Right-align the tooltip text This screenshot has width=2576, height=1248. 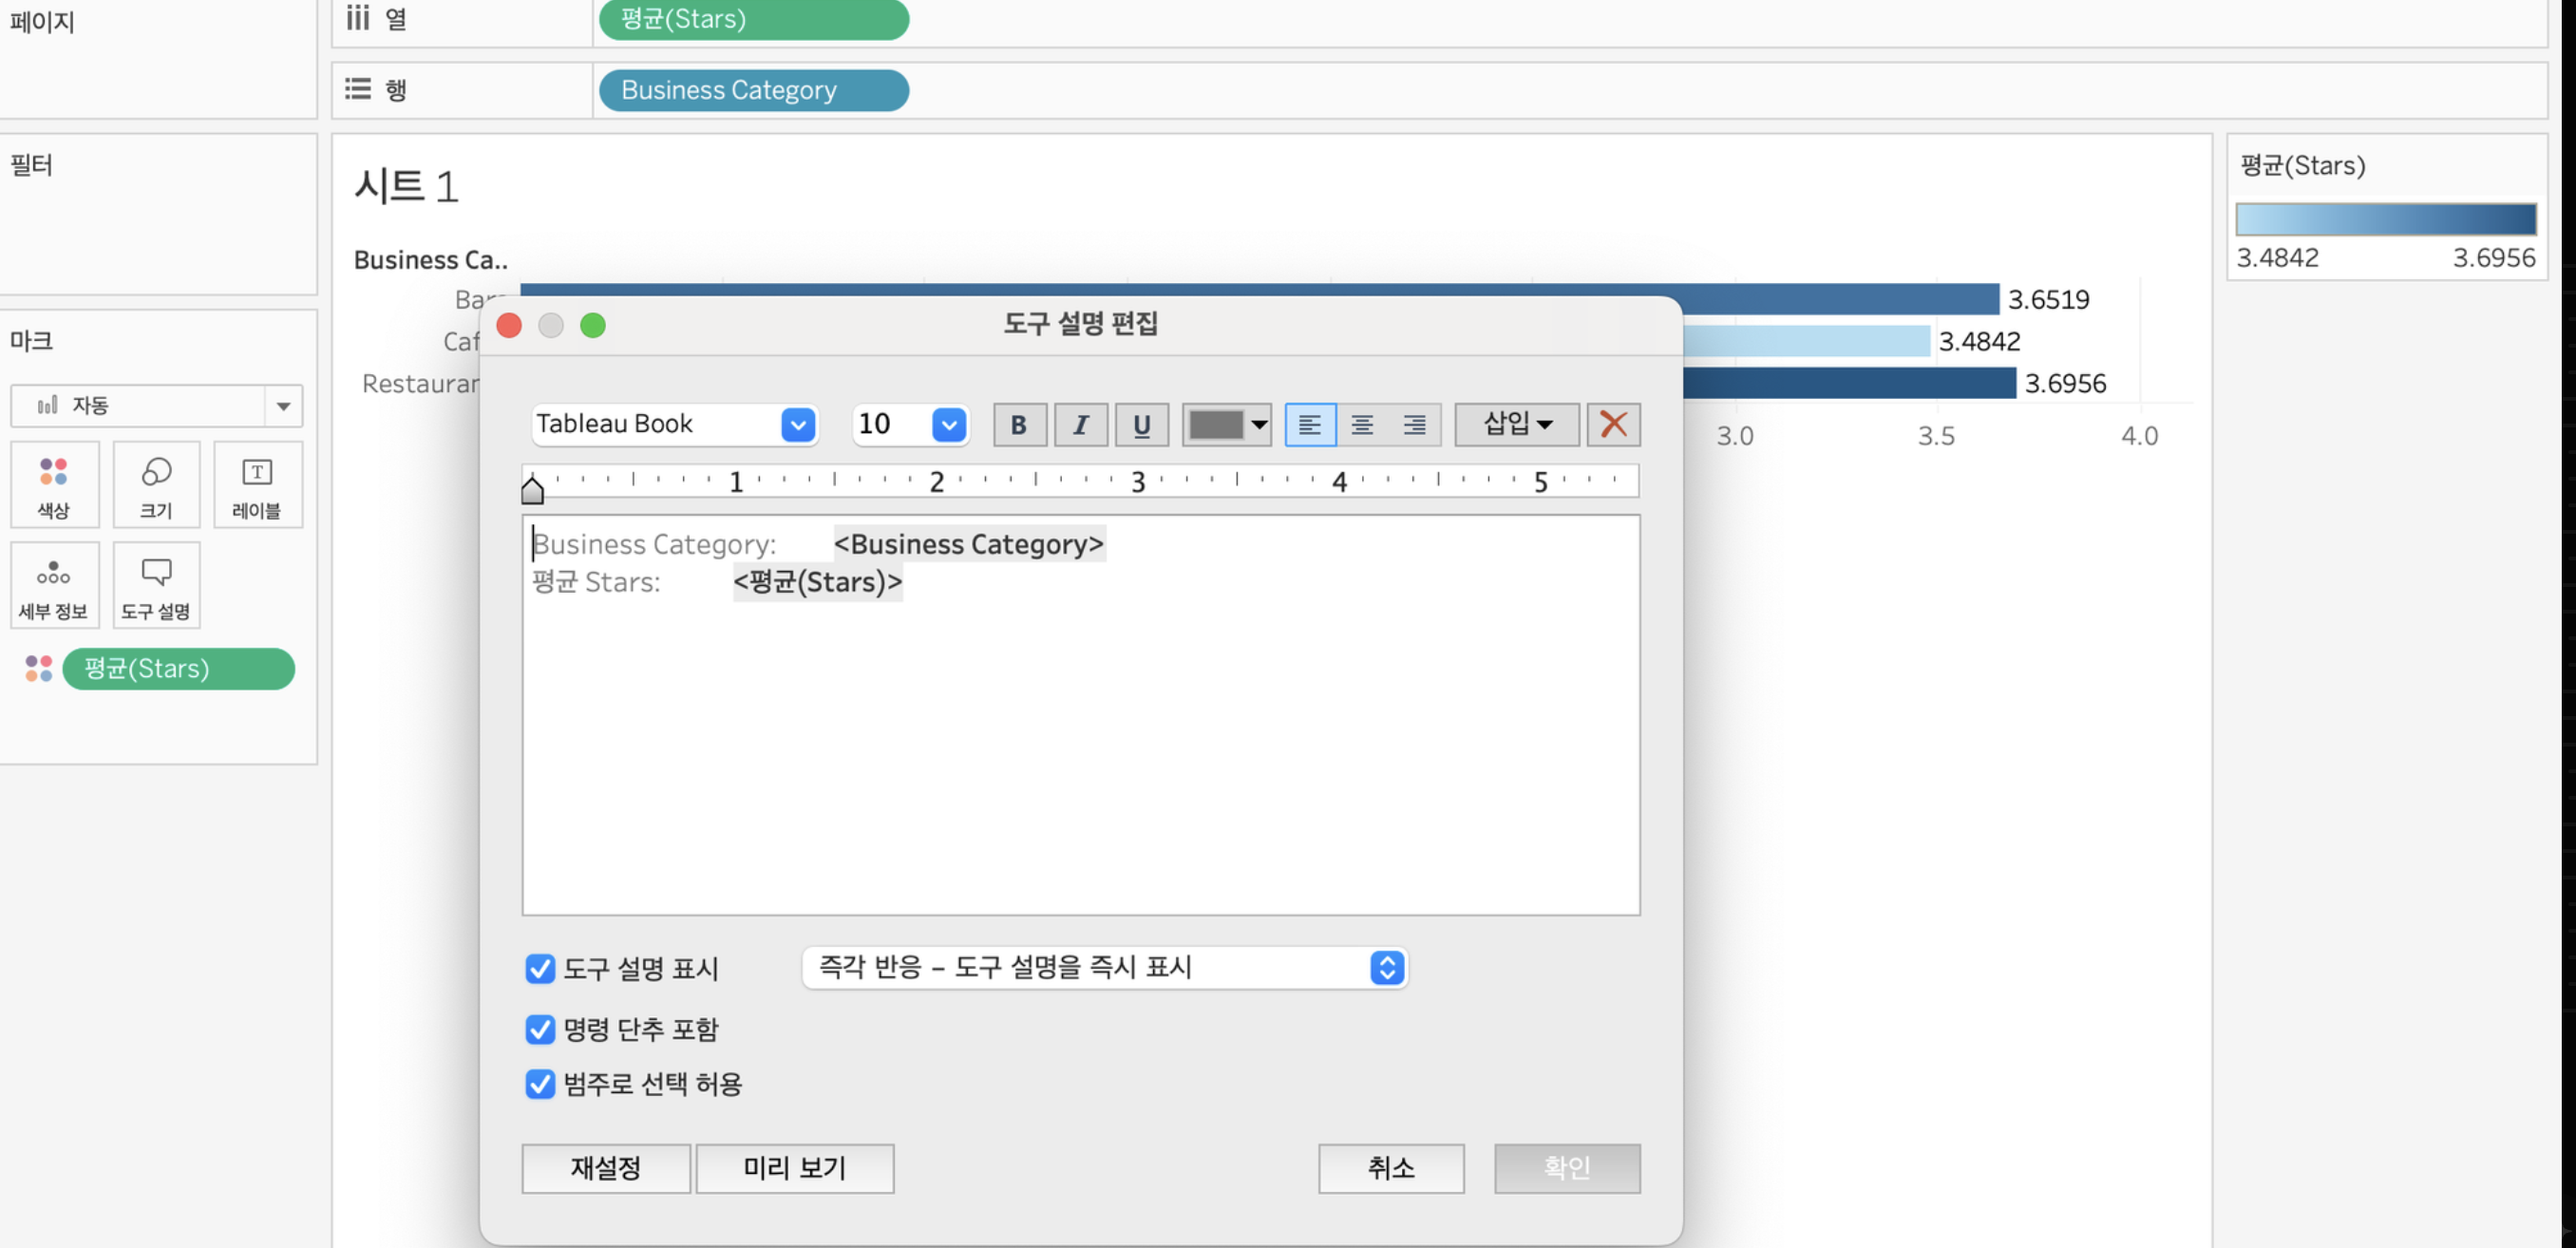pos(1414,425)
